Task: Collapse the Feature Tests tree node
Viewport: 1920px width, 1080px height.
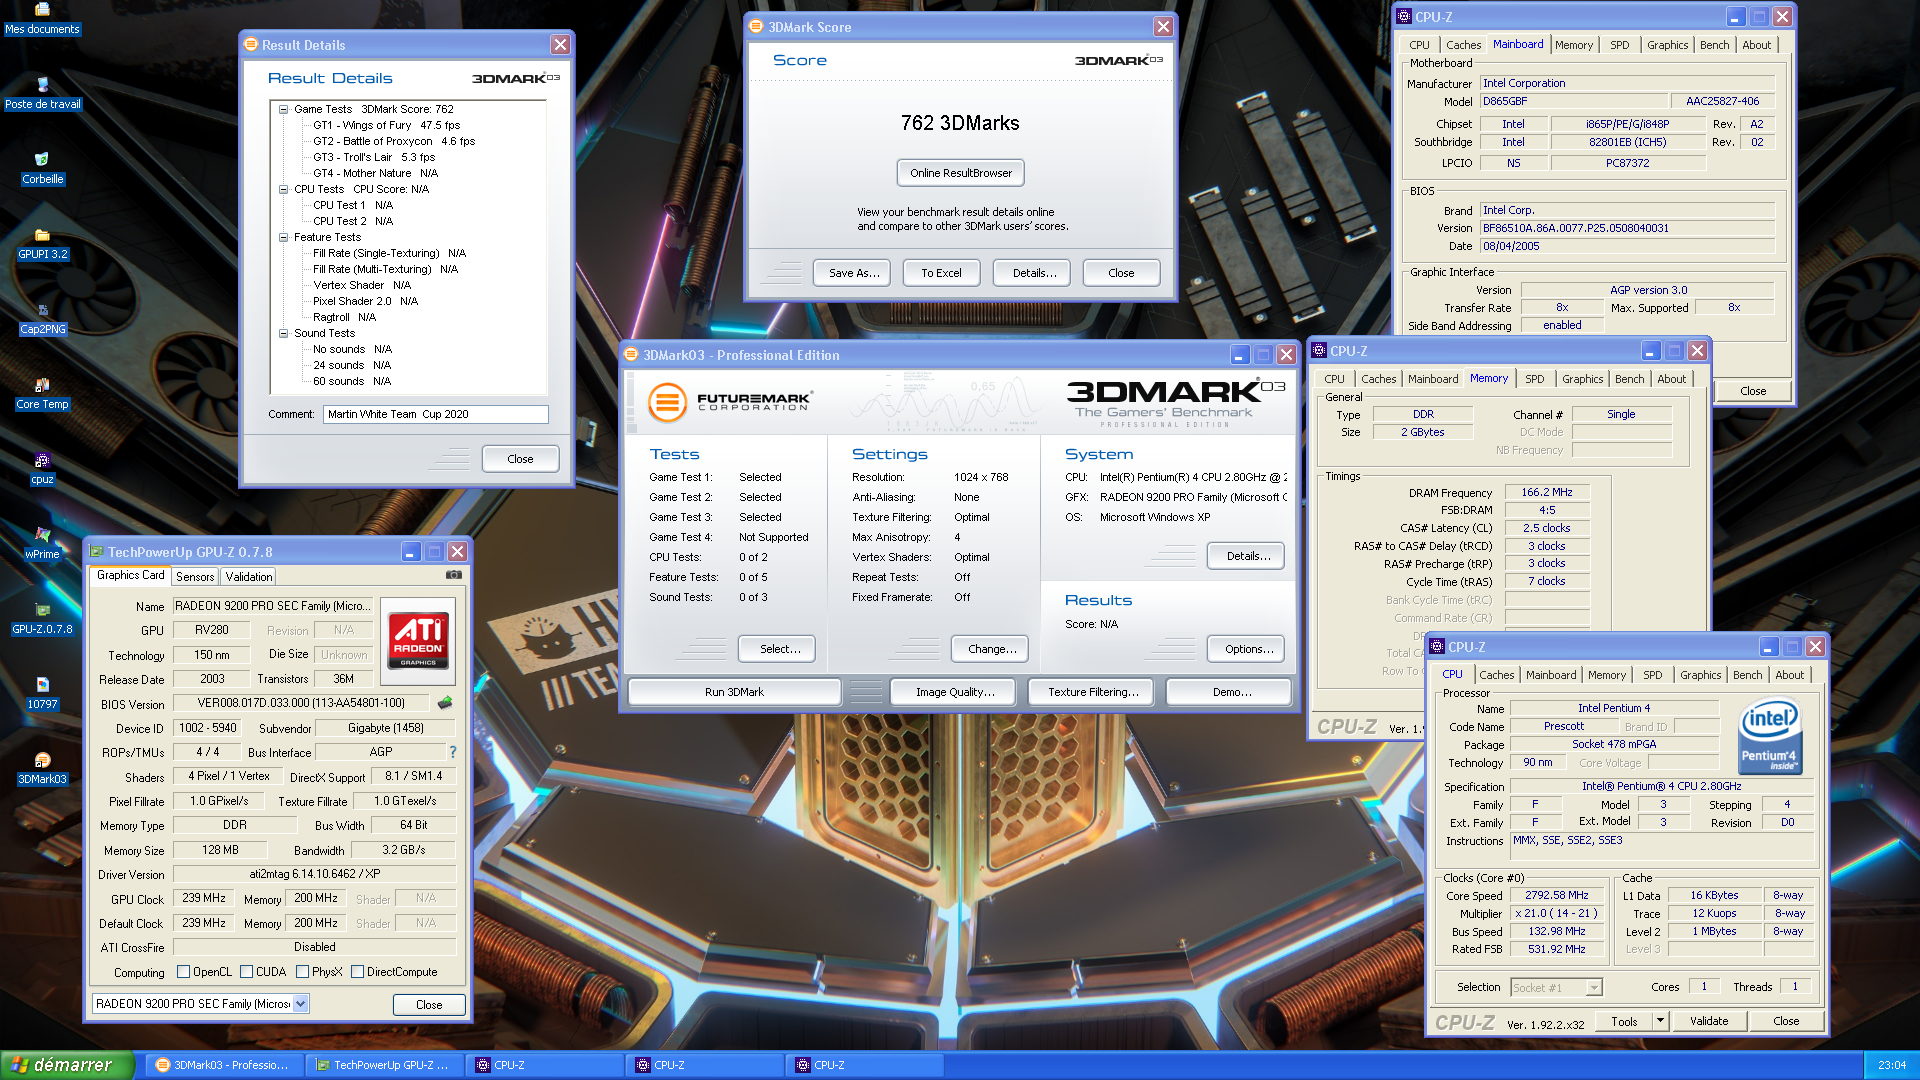Action: (283, 237)
